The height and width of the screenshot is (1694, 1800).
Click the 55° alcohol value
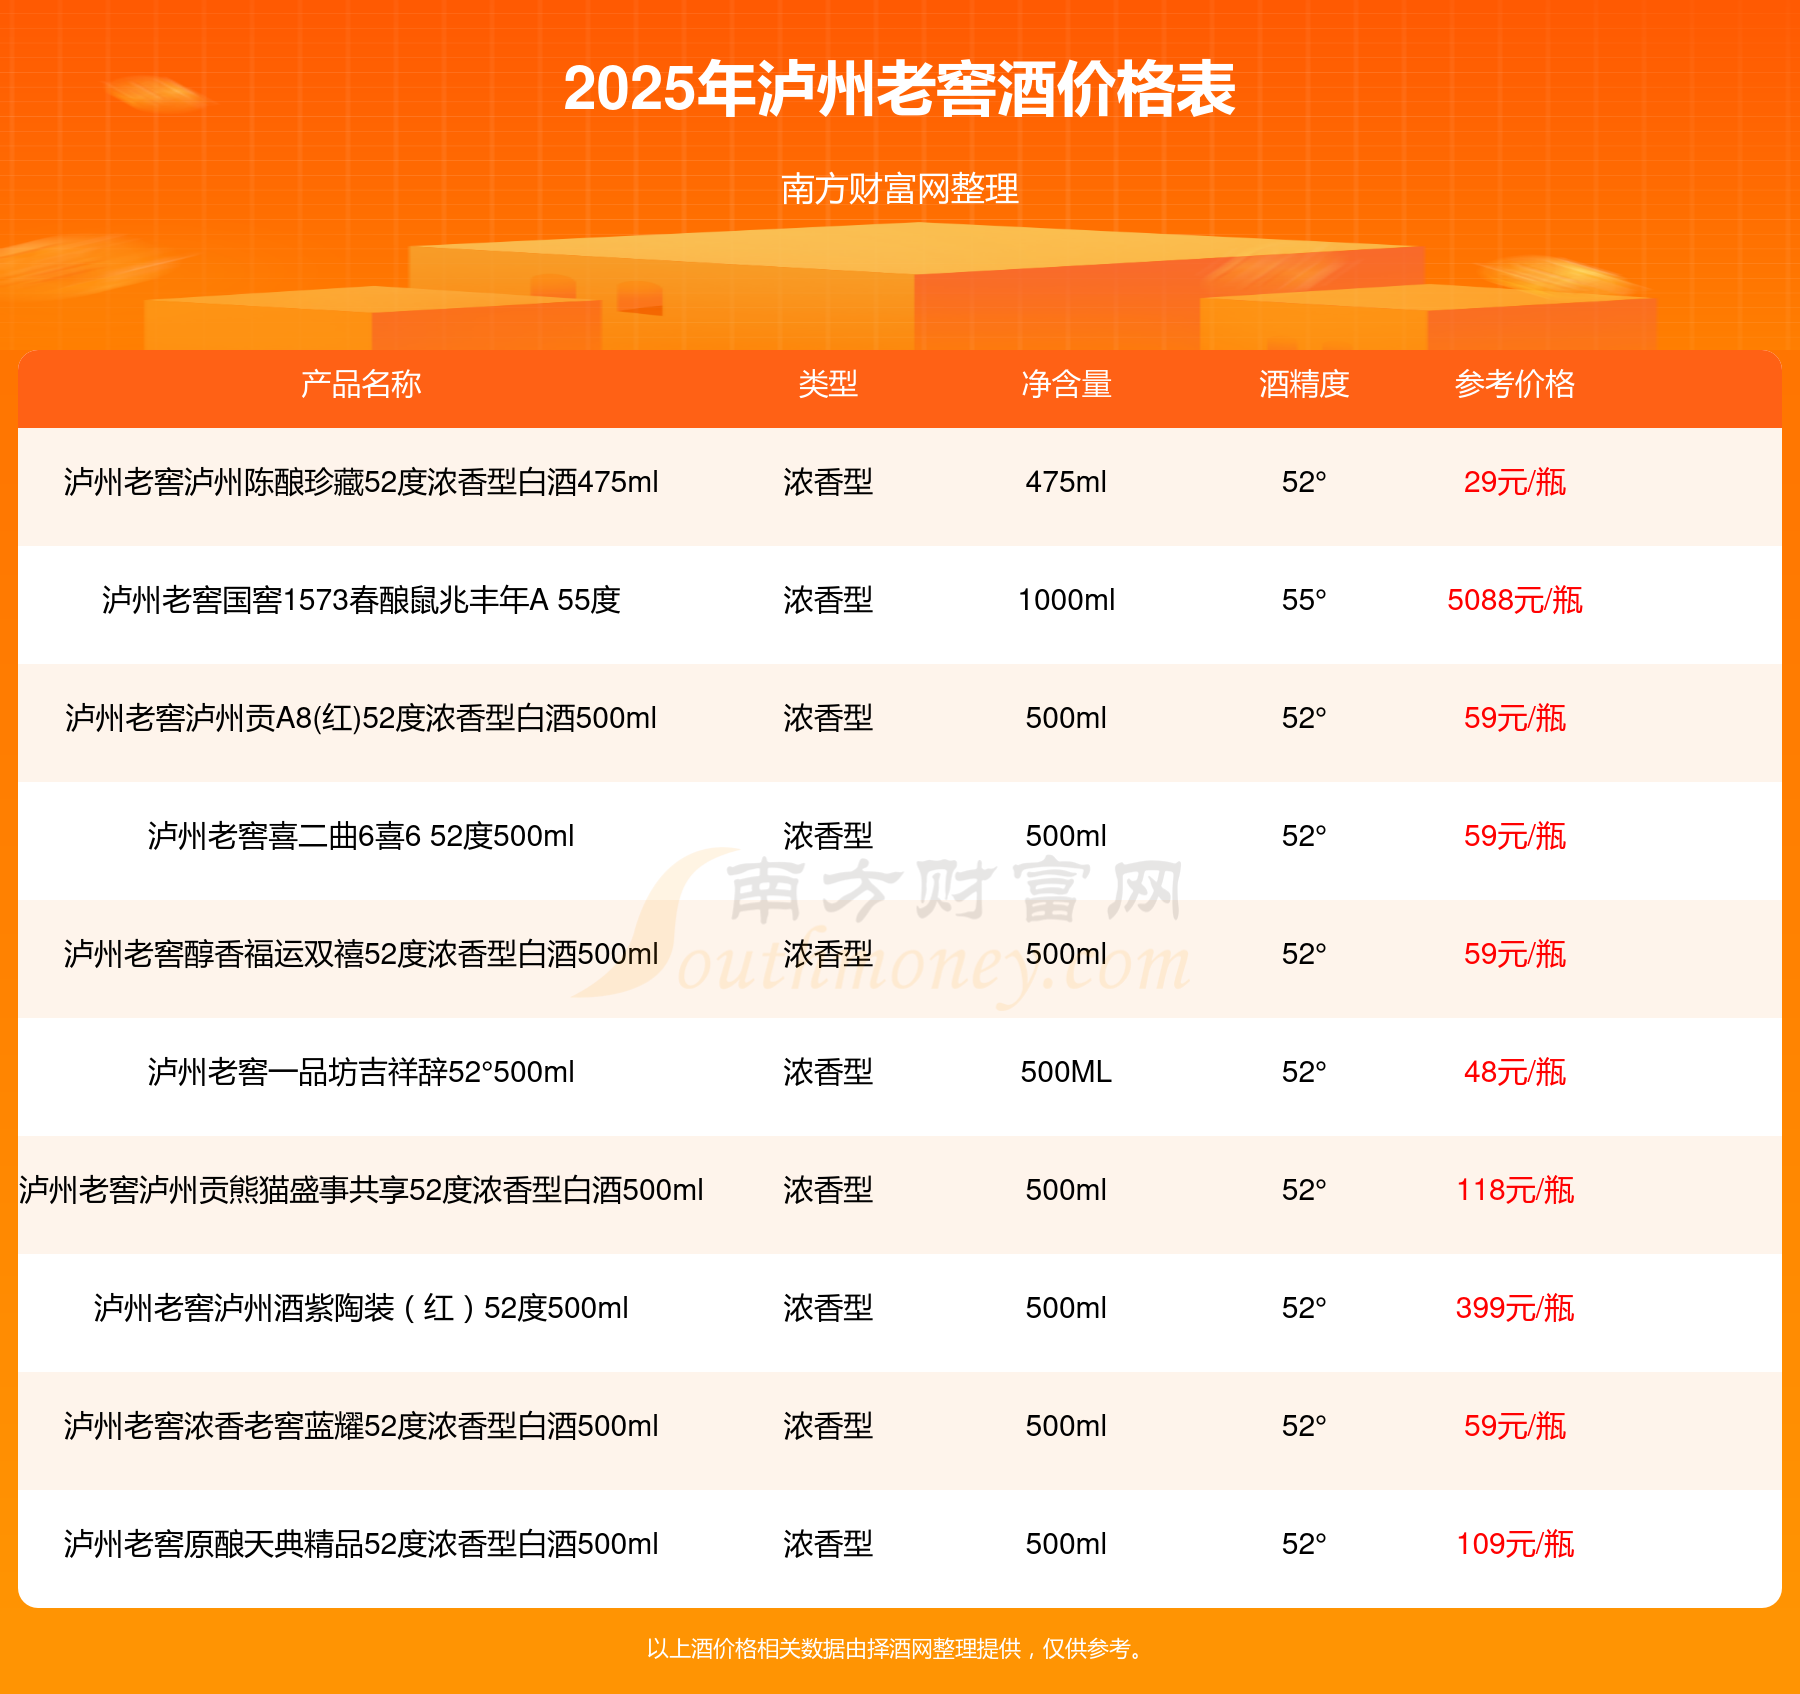click(1304, 600)
